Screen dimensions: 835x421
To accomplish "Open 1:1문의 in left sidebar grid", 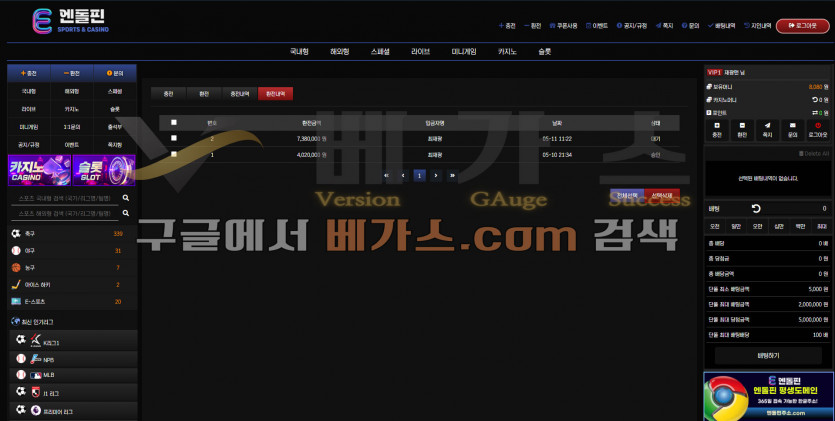I will coord(72,127).
